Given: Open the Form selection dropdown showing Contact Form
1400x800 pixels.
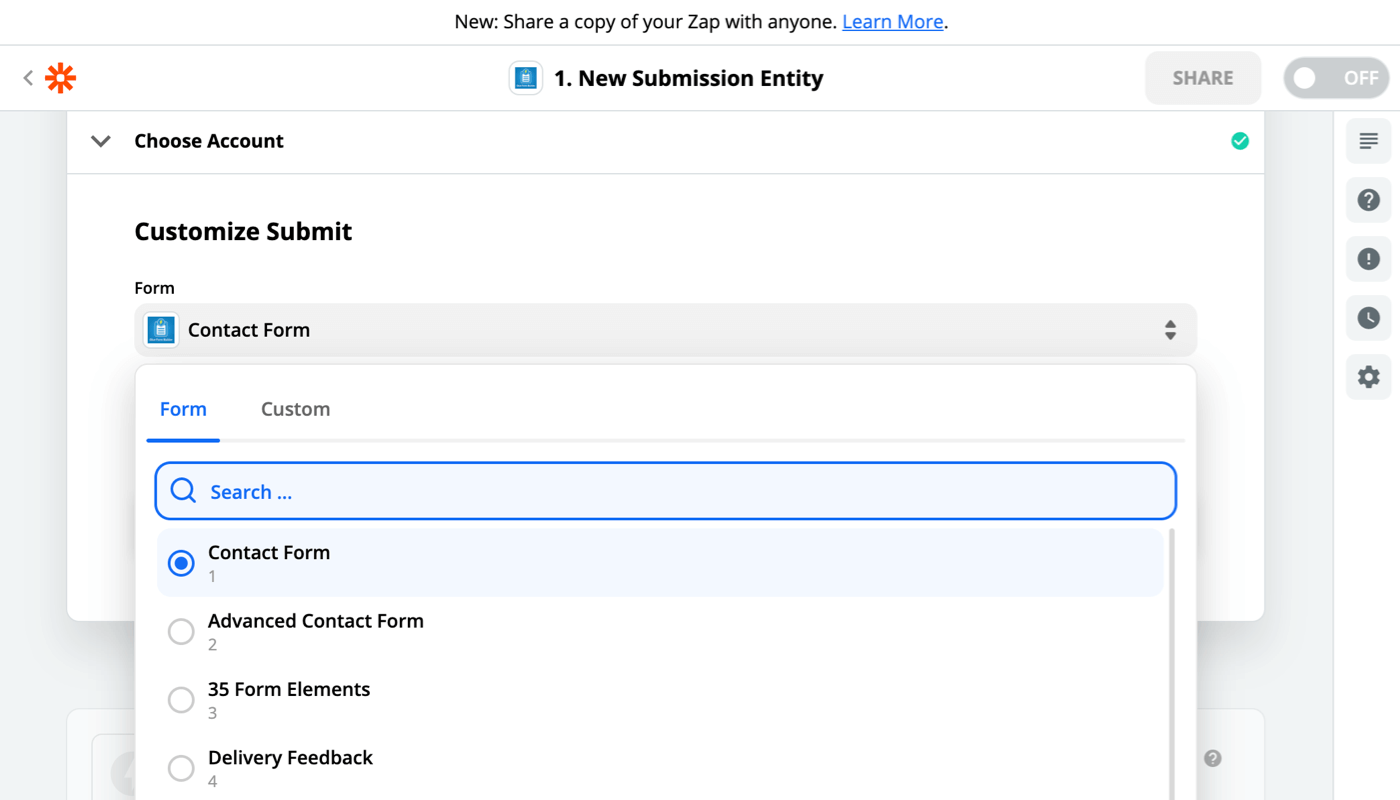Looking at the screenshot, I should (665, 329).
